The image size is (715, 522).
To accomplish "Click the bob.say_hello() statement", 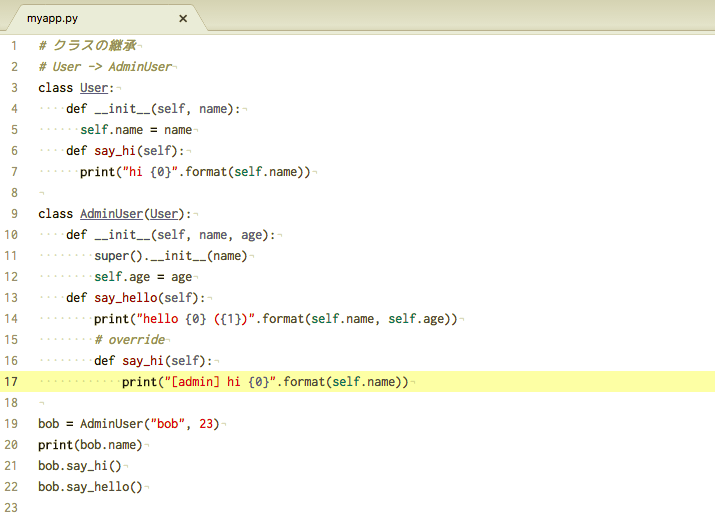I will (90, 487).
